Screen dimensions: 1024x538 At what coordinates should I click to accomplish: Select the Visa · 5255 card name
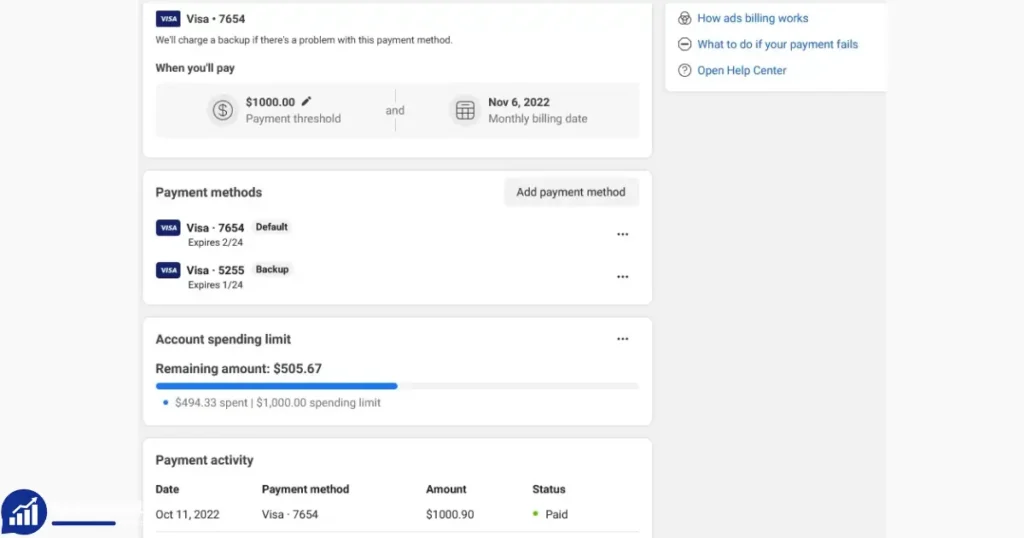(215, 270)
